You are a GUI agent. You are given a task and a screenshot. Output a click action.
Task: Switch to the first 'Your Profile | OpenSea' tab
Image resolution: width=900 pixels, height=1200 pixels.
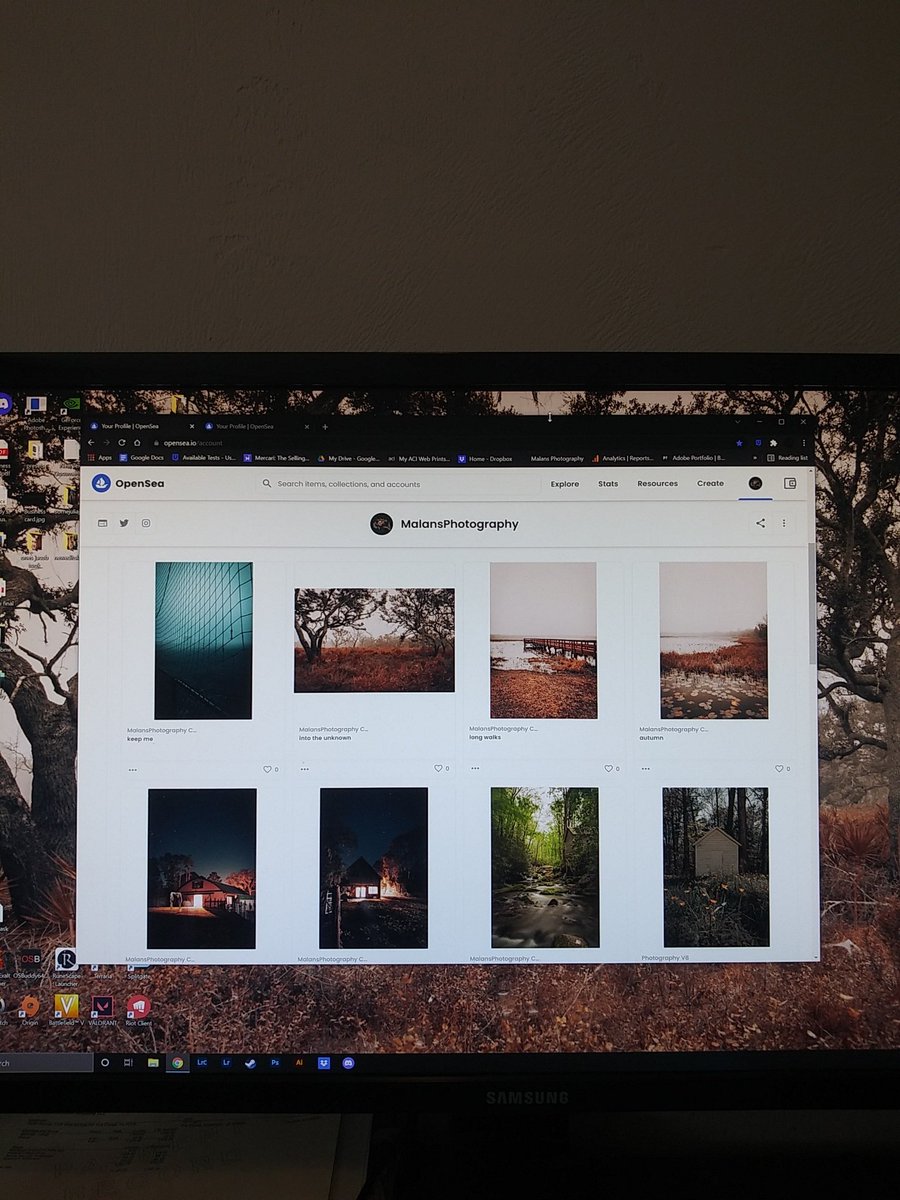coord(141,426)
